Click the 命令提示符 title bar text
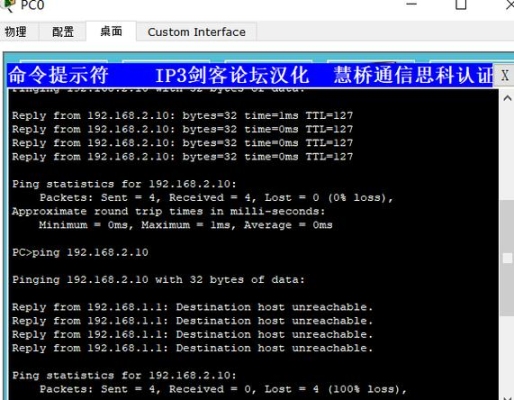 [x=58, y=75]
